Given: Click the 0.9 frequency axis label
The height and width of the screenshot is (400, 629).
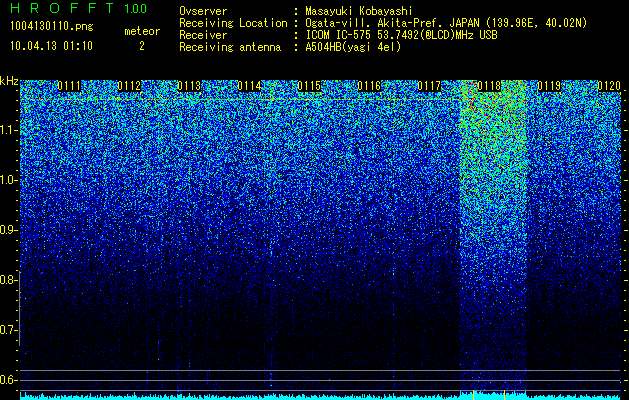Looking at the screenshot, I should [x=8, y=230].
